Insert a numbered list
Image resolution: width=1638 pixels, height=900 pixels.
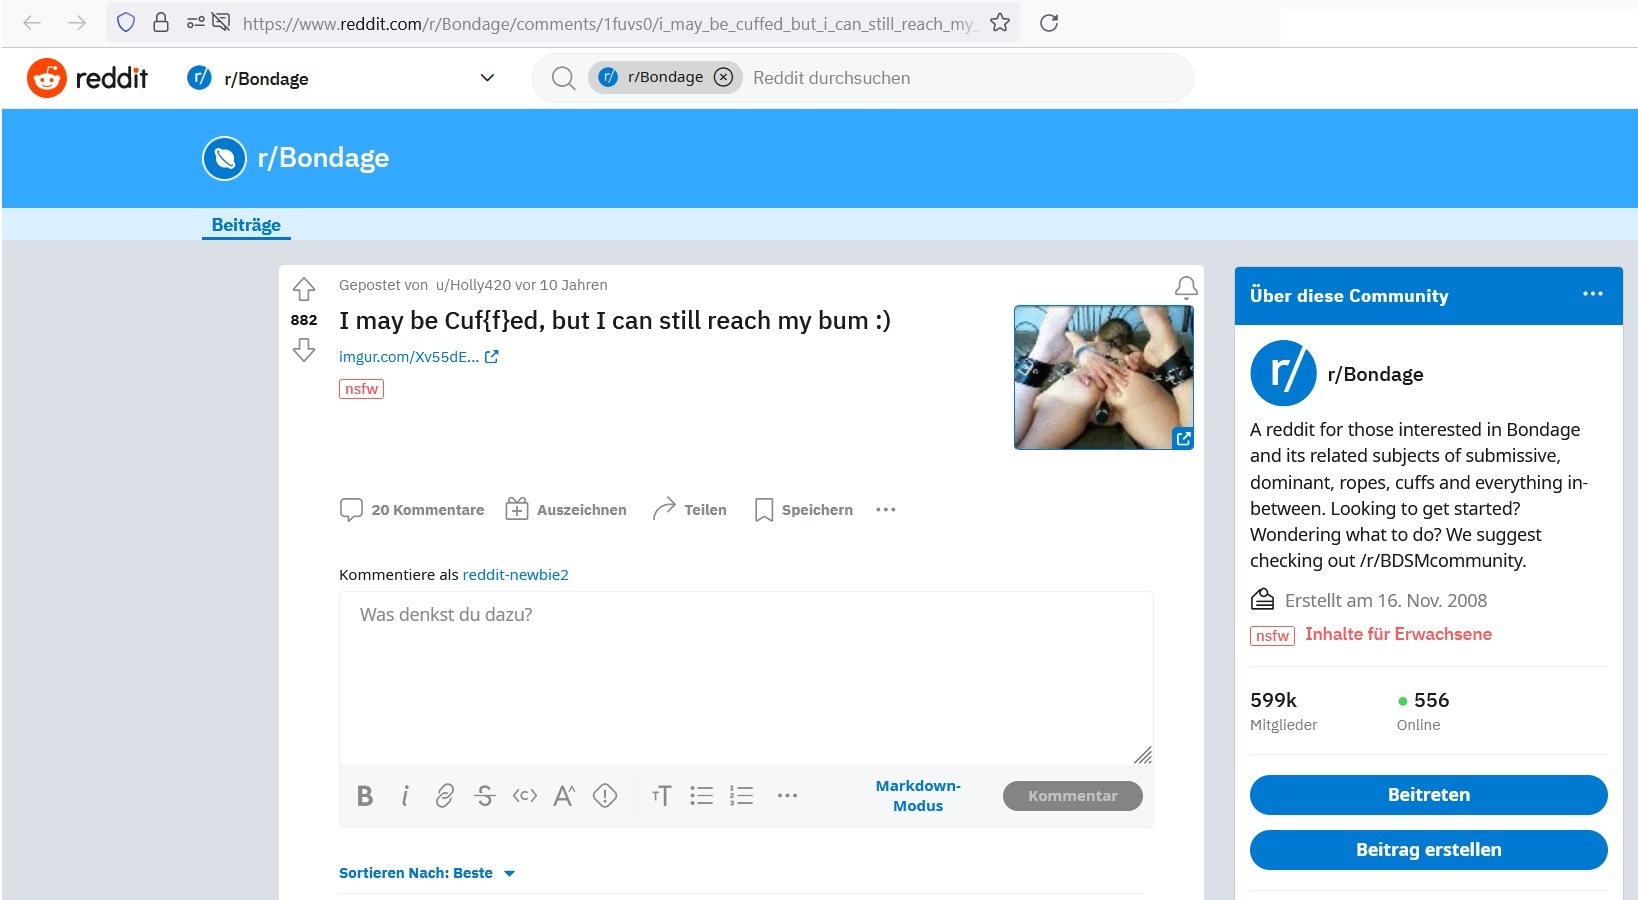(741, 796)
